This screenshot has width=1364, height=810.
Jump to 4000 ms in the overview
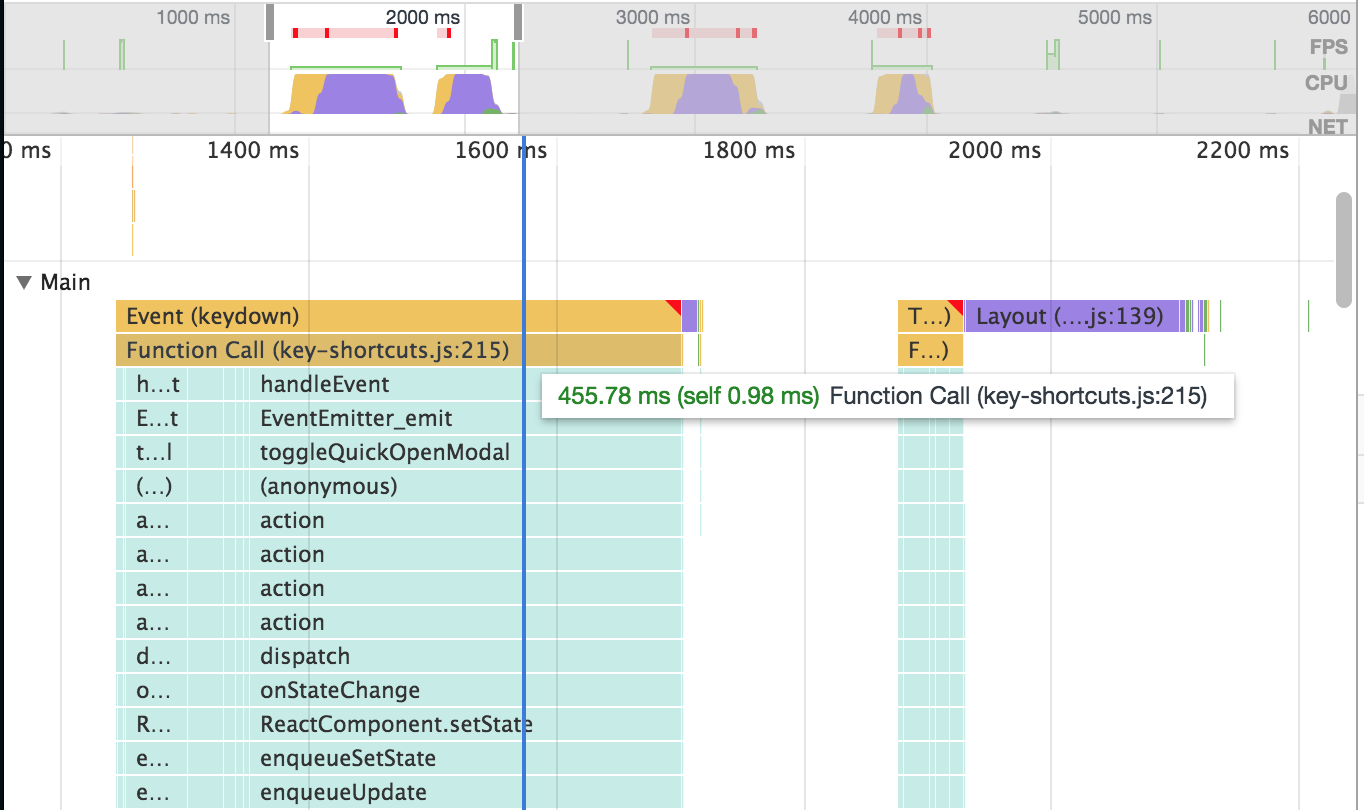click(885, 17)
